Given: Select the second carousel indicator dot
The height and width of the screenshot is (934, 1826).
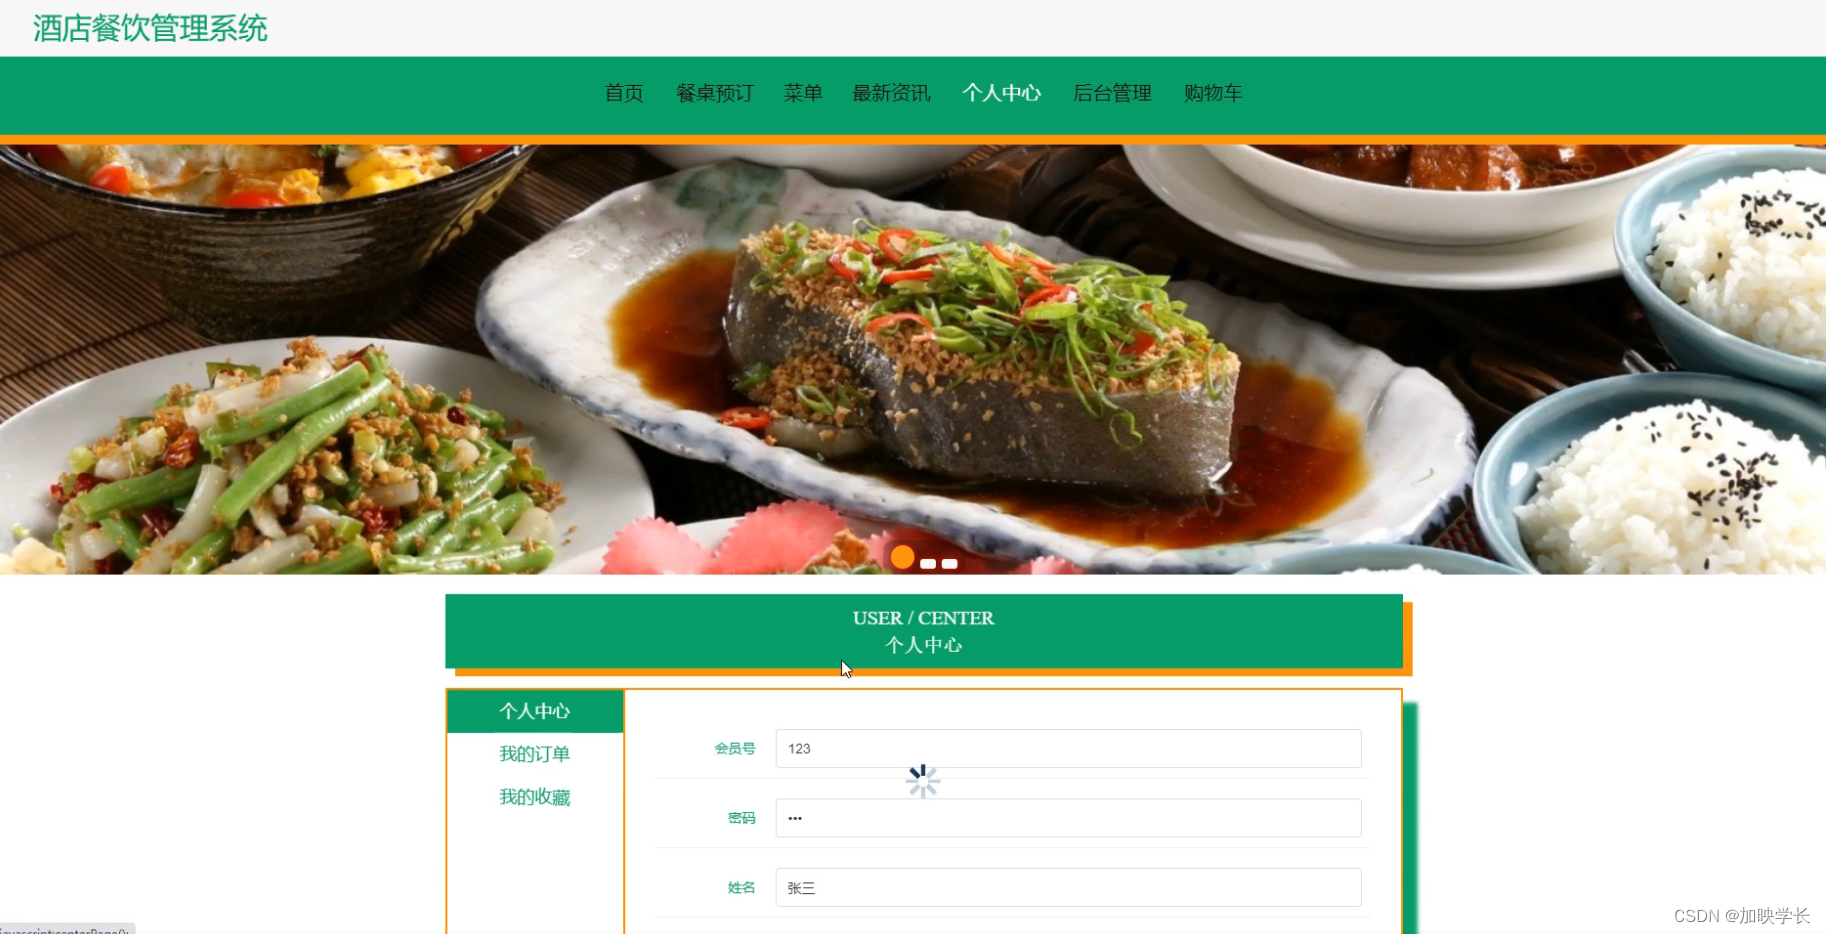Looking at the screenshot, I should coord(926,563).
